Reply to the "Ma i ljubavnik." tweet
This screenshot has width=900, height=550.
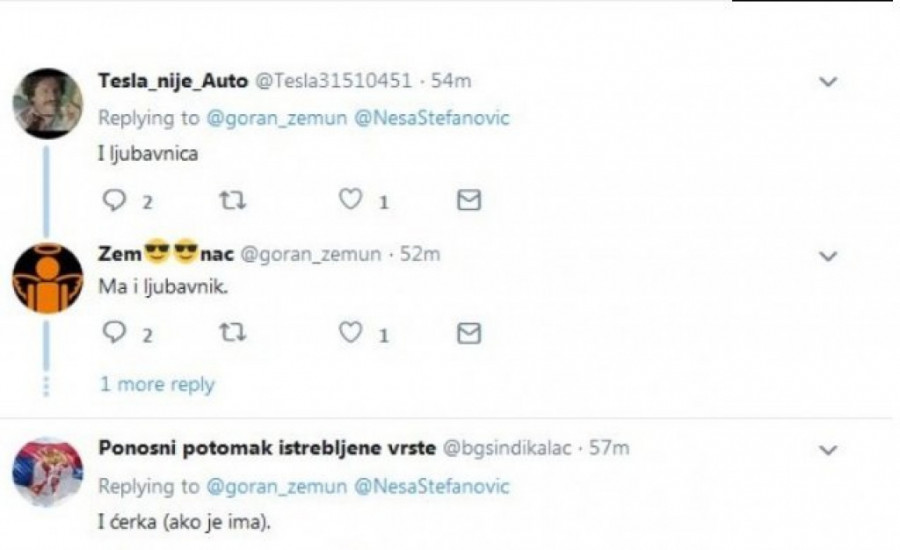click(115, 334)
